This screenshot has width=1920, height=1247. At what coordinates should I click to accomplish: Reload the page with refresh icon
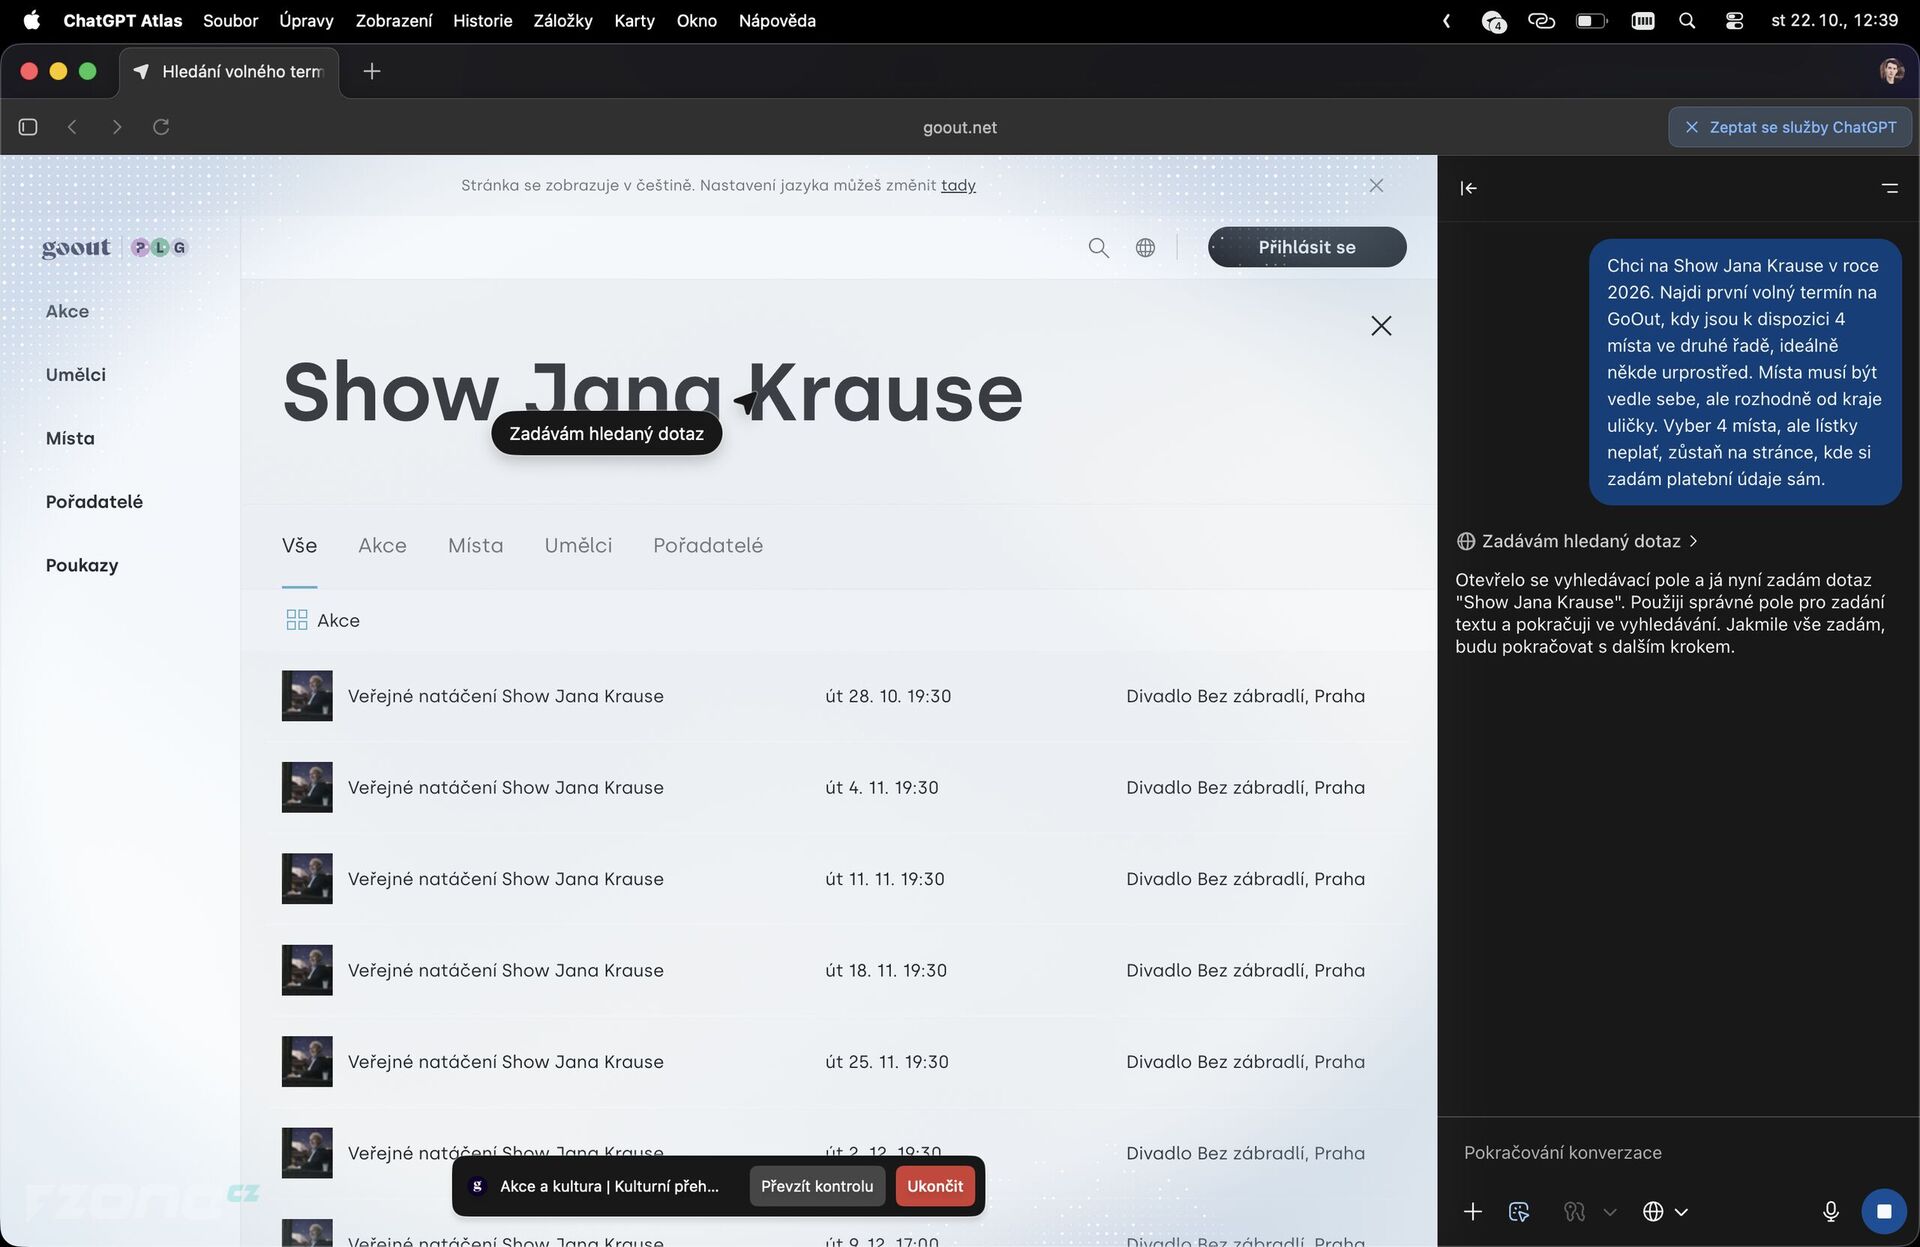[x=161, y=127]
